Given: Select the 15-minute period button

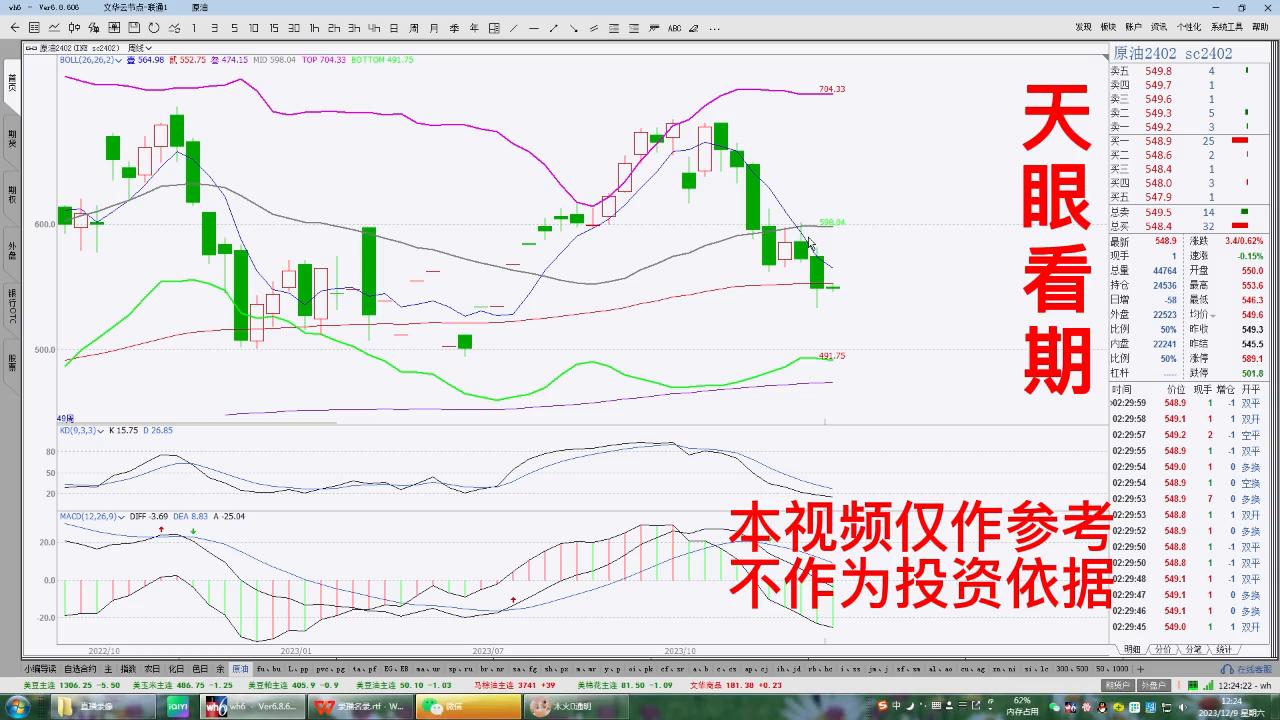Looking at the screenshot, I should (274, 28).
